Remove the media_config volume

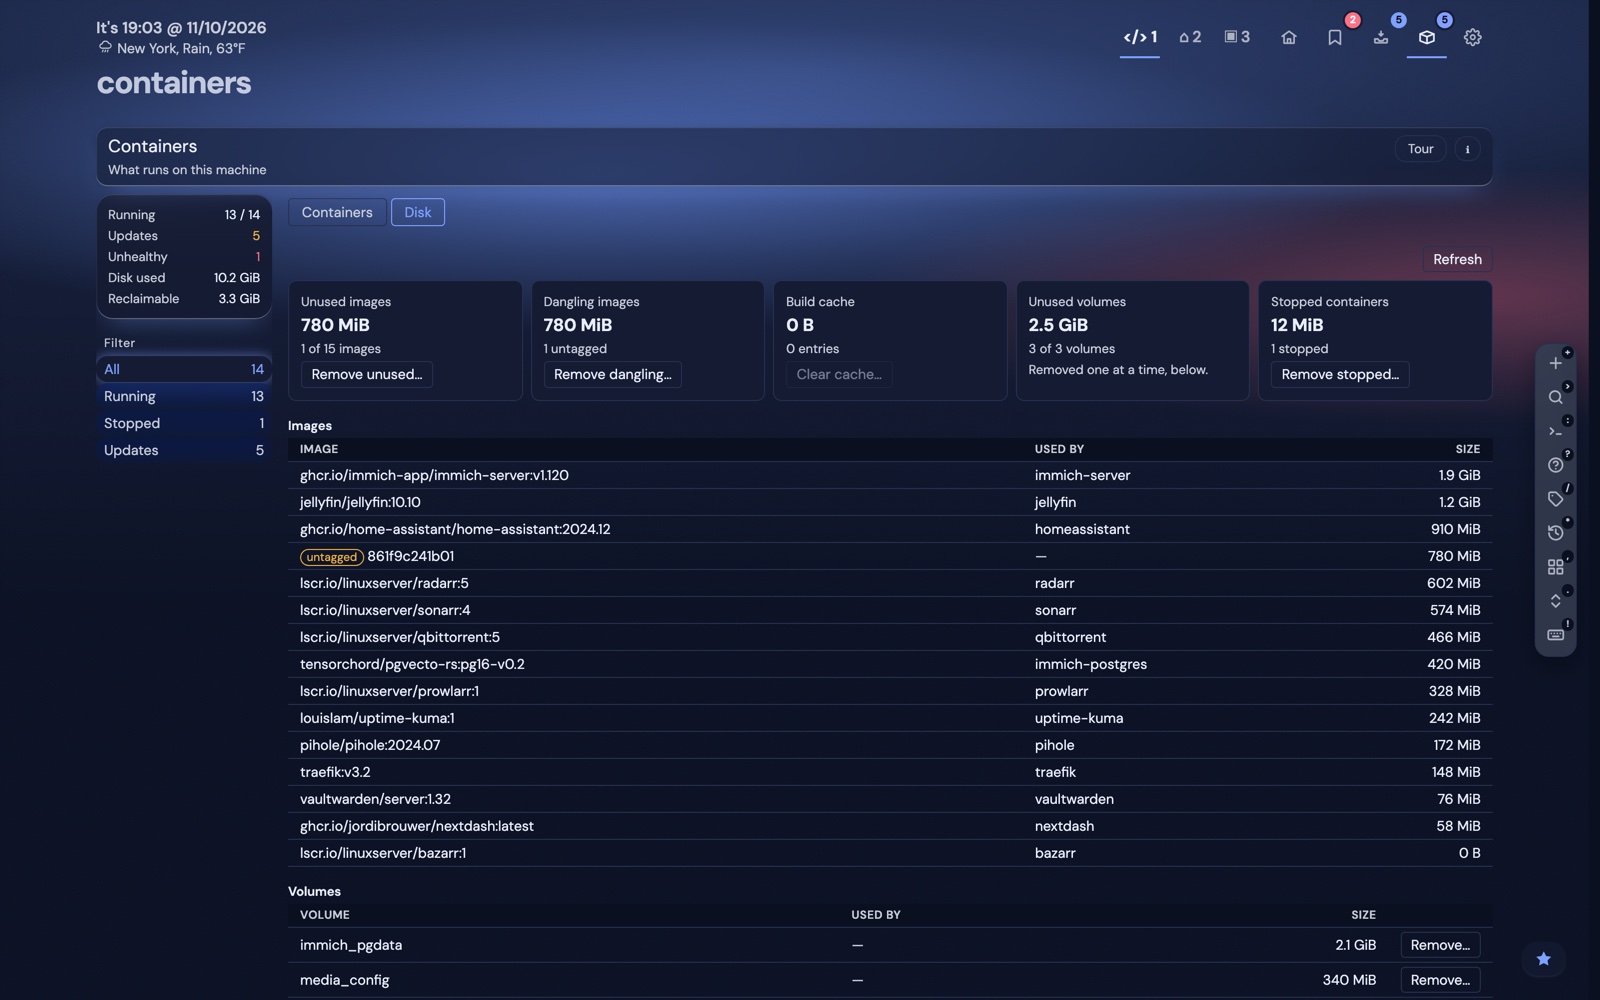(x=1440, y=980)
